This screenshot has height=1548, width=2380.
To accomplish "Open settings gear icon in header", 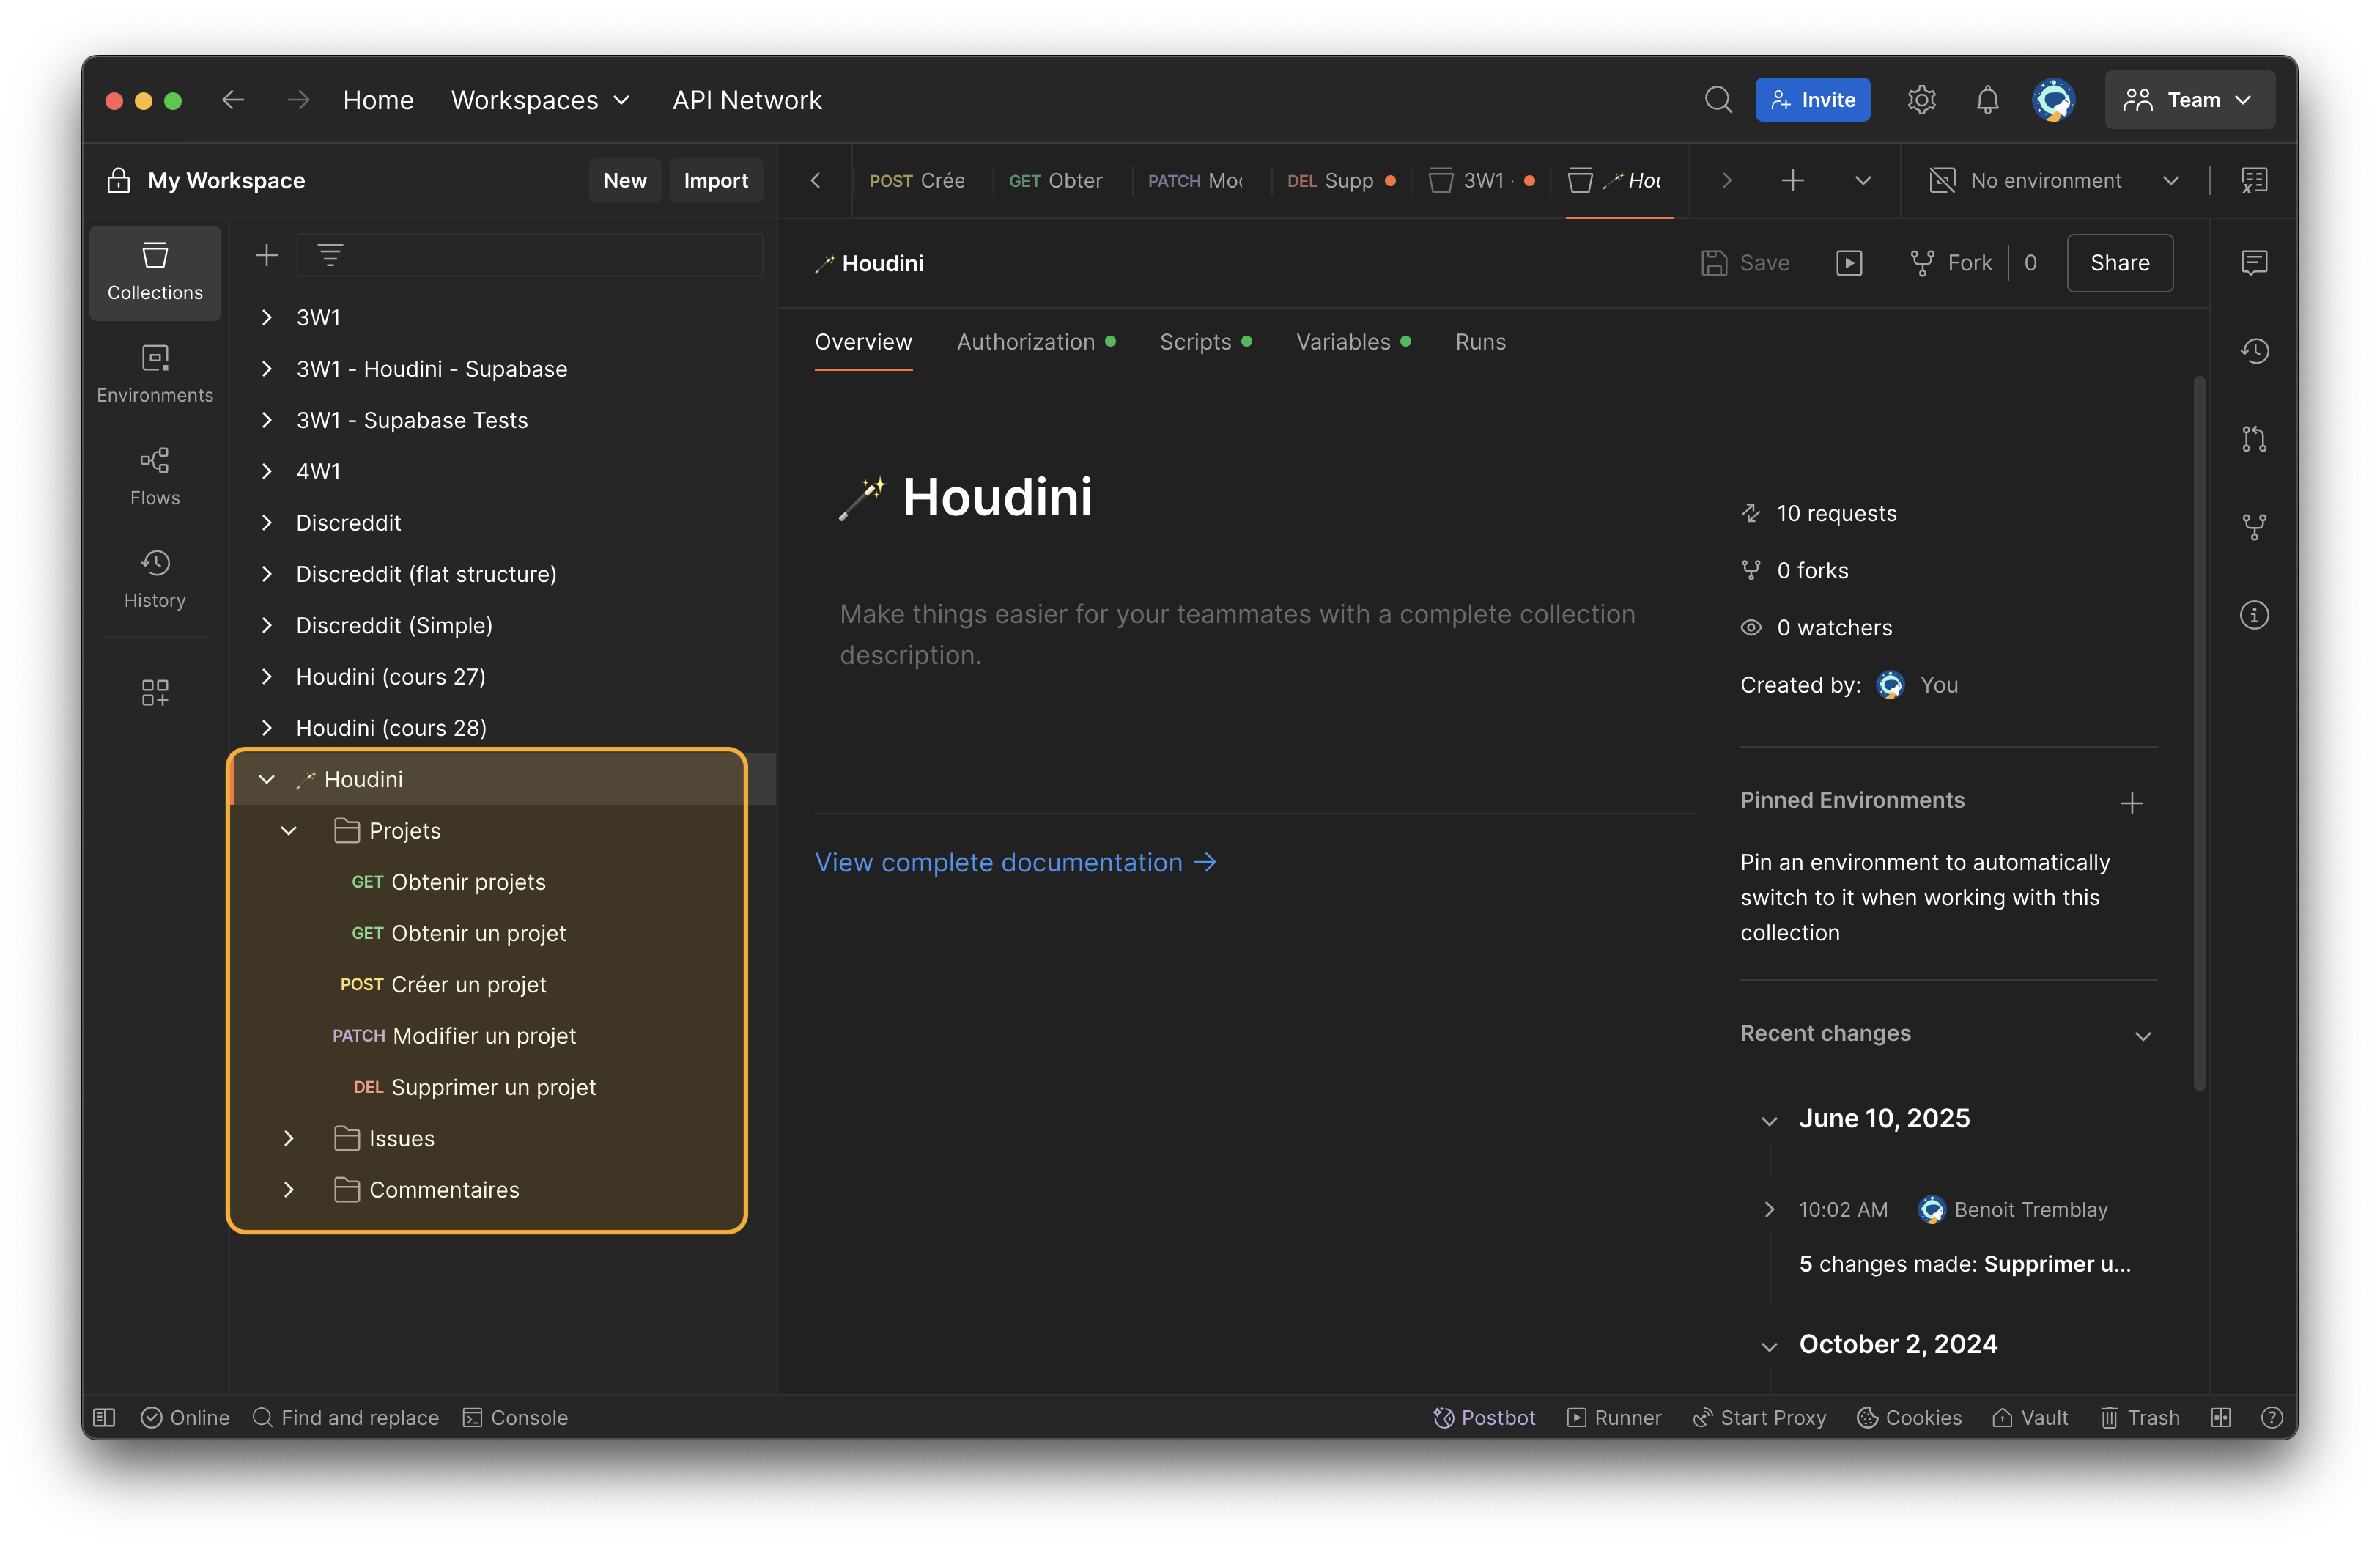I will click(1921, 100).
